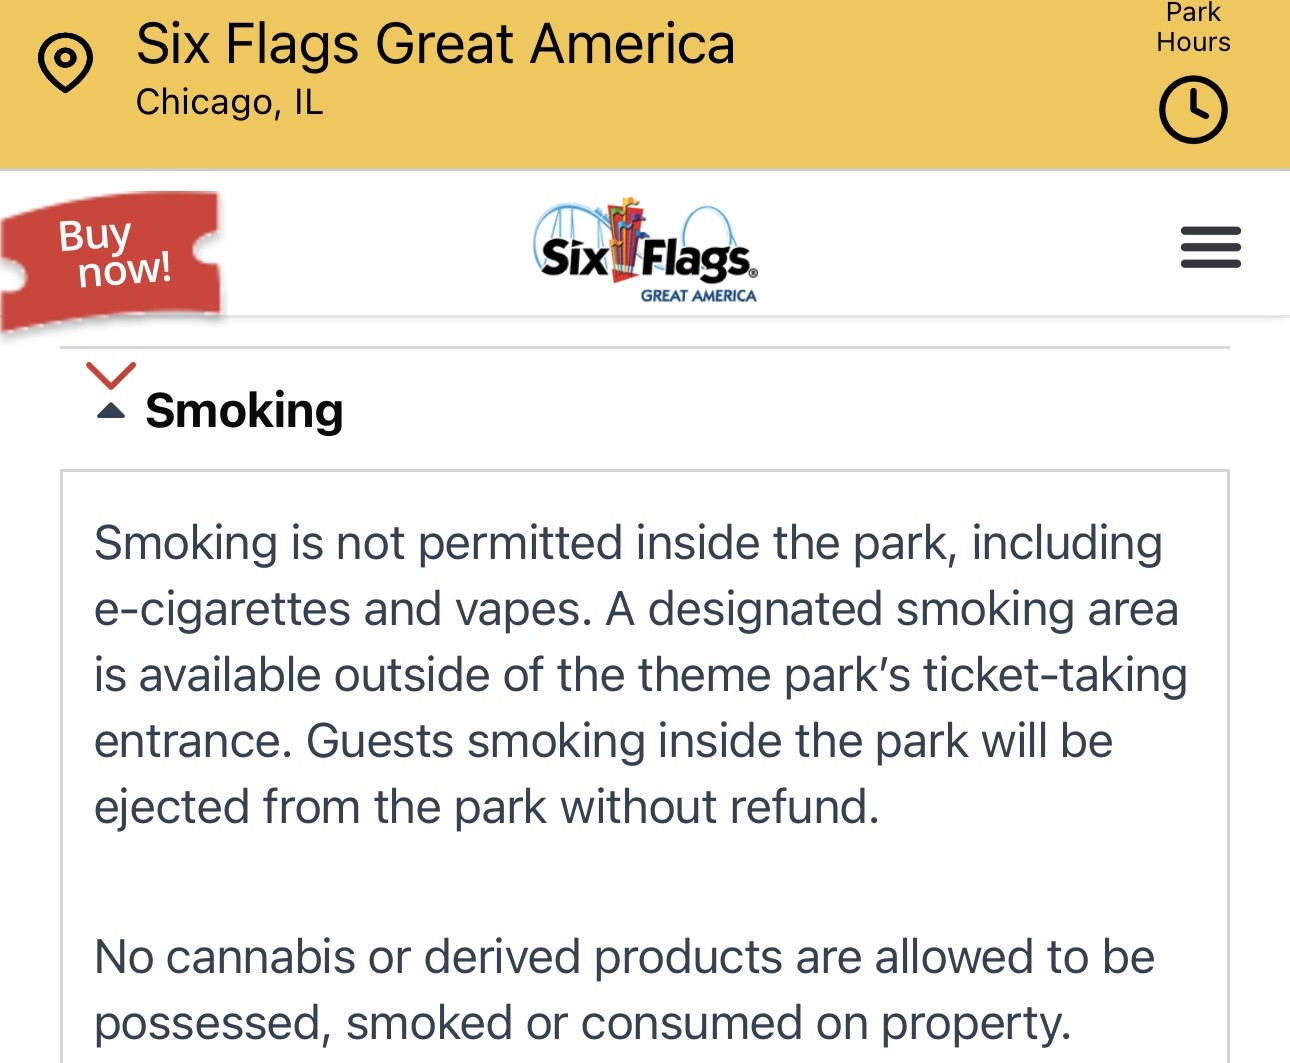Click the words e-cigarettes and vapes
1290x1063 pixels.
(x=343, y=609)
